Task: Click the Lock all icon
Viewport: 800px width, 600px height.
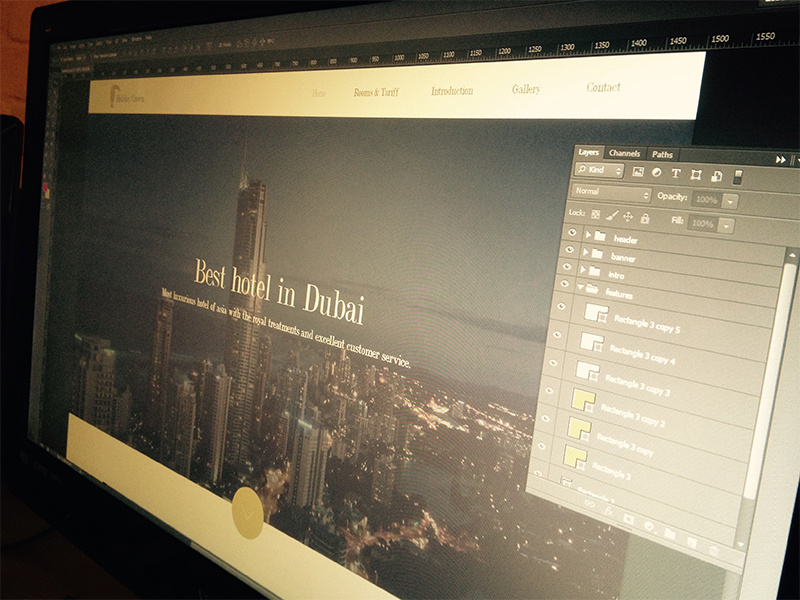Action: [645, 219]
